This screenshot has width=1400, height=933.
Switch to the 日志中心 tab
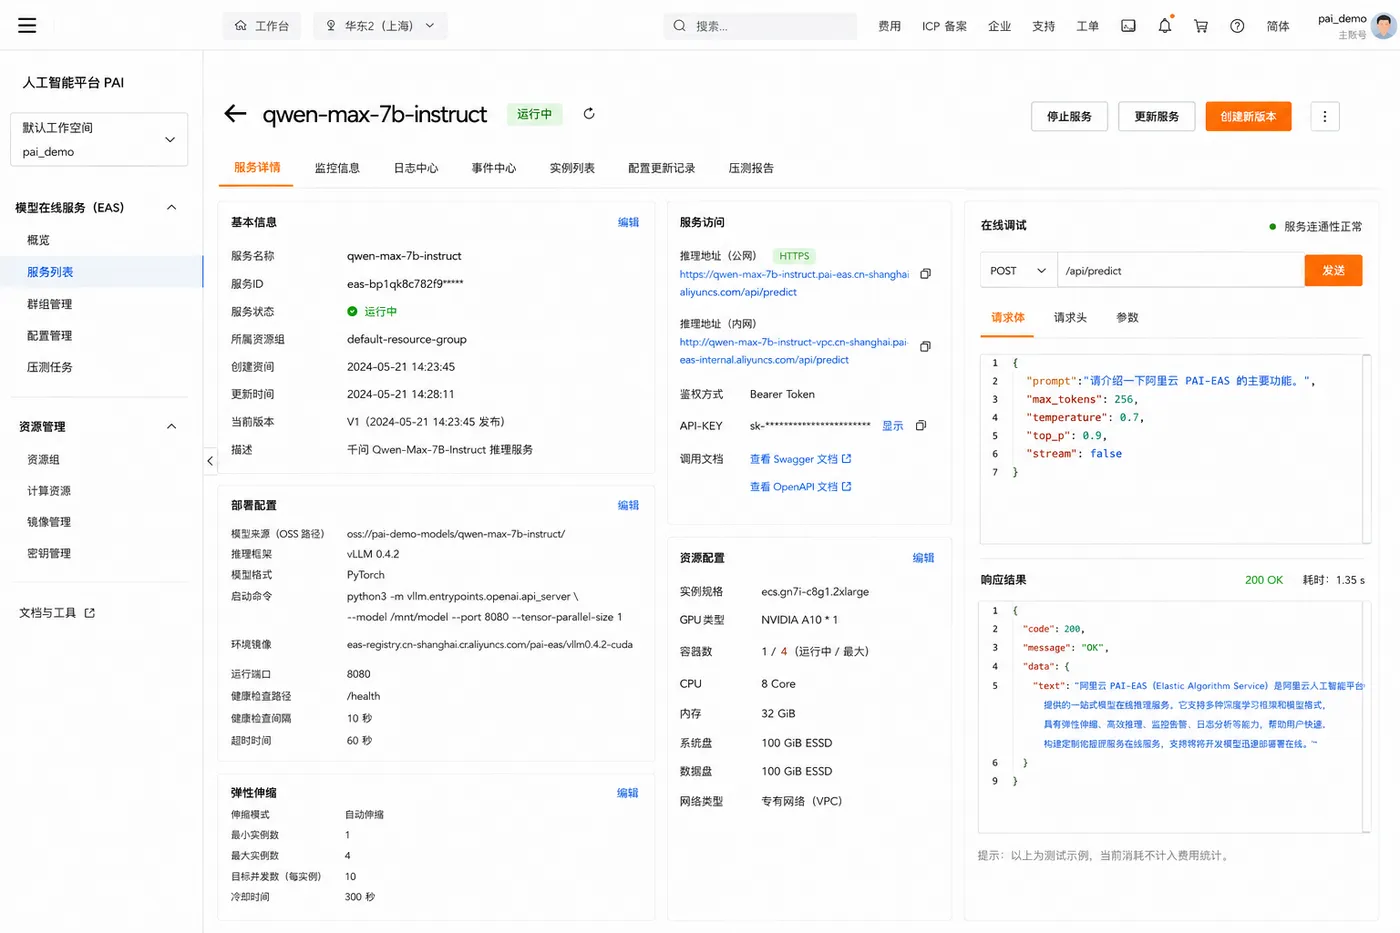416,168
